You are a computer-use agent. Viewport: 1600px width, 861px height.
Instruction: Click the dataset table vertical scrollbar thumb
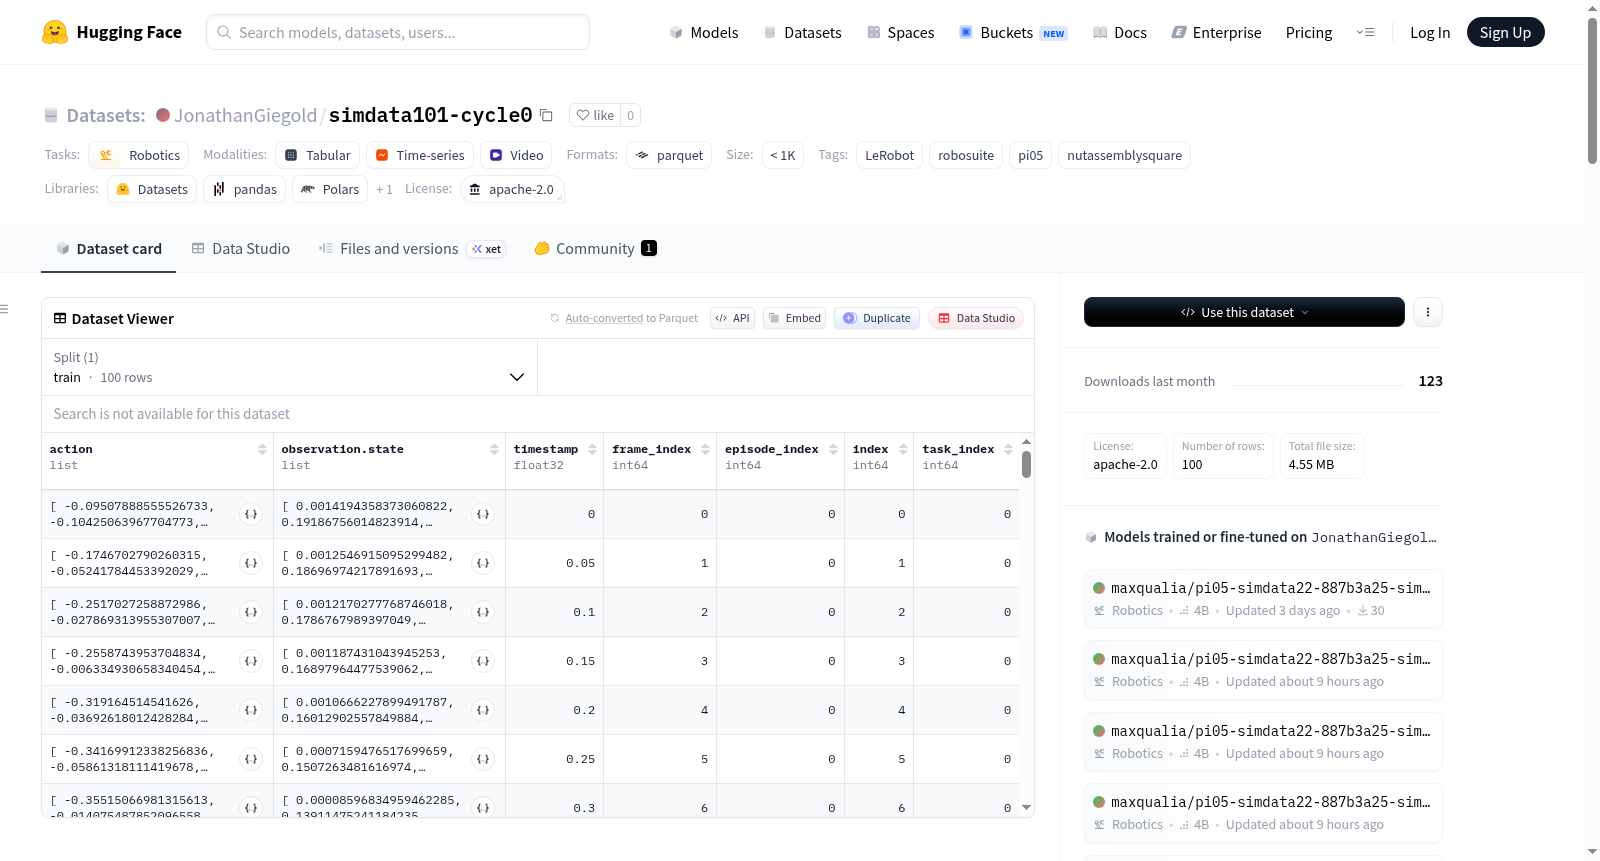[1026, 465]
